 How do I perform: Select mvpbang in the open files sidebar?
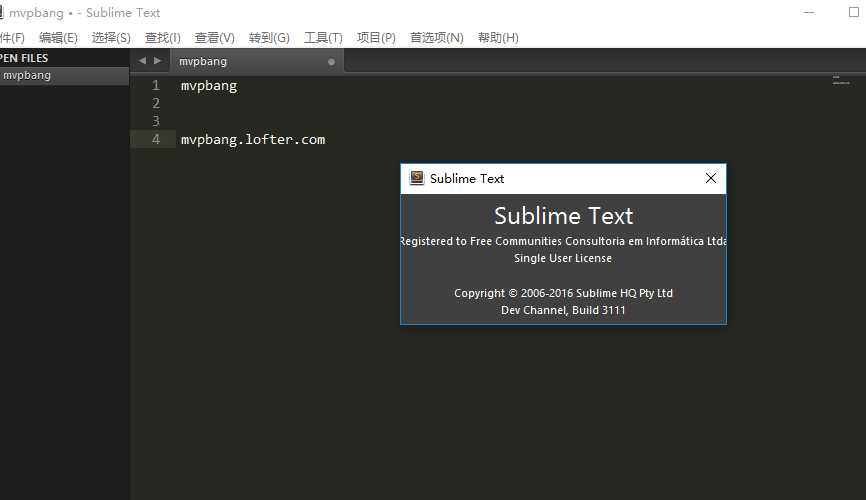tap(64, 76)
